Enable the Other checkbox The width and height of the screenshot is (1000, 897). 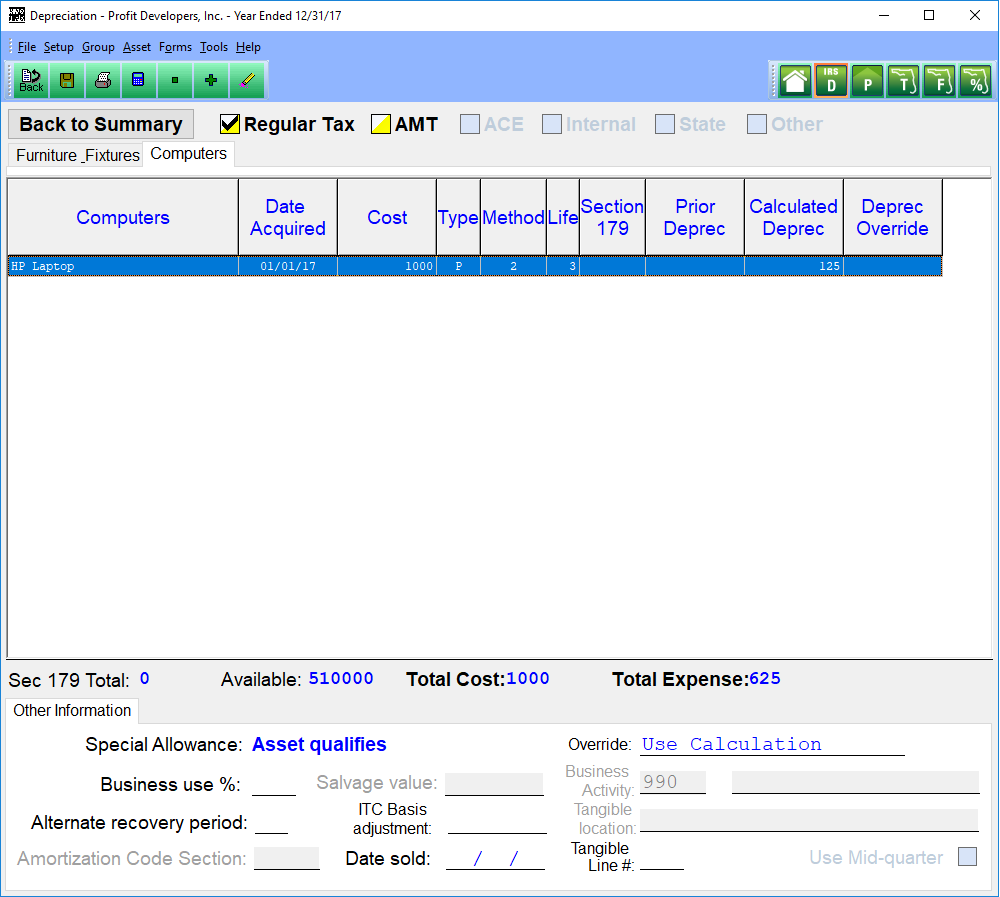click(757, 124)
